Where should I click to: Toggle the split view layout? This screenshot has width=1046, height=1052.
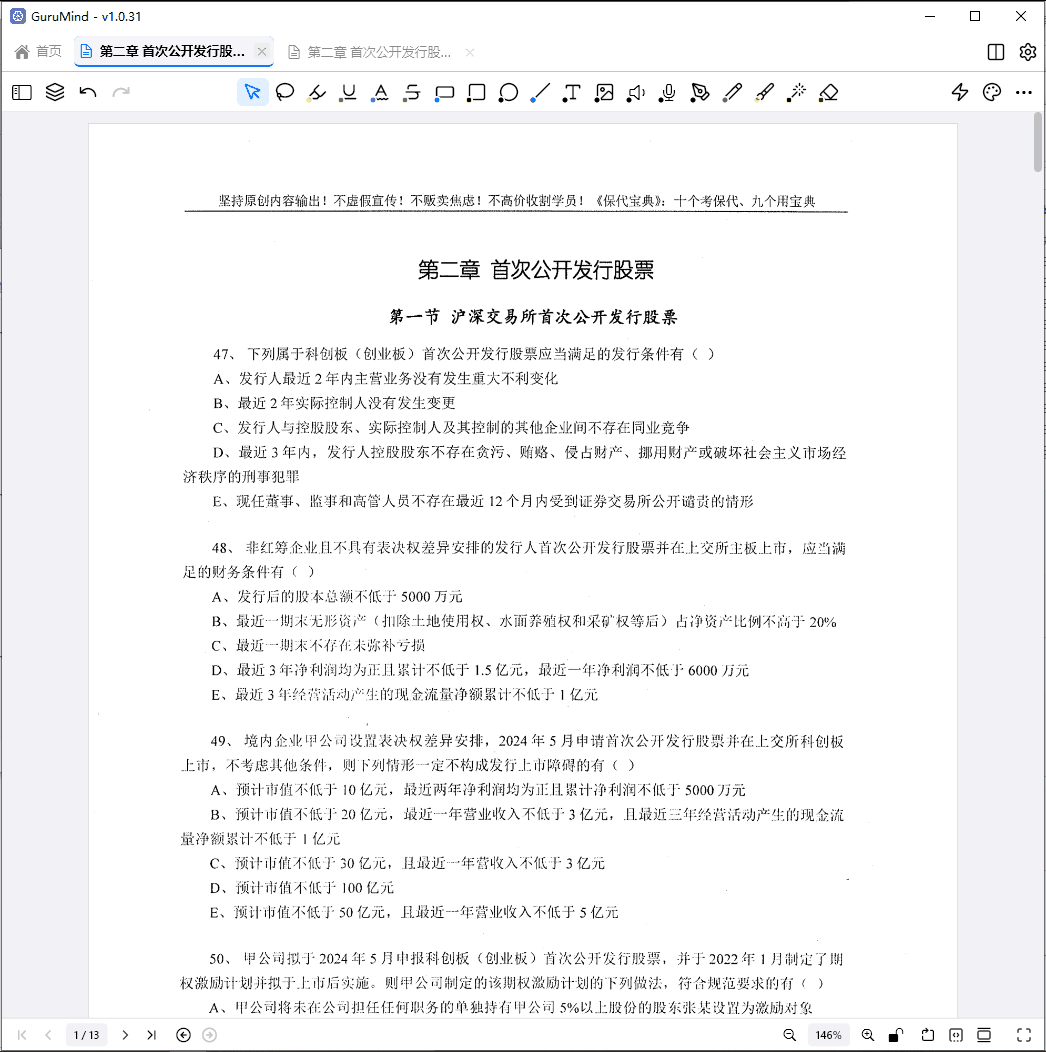pos(996,52)
